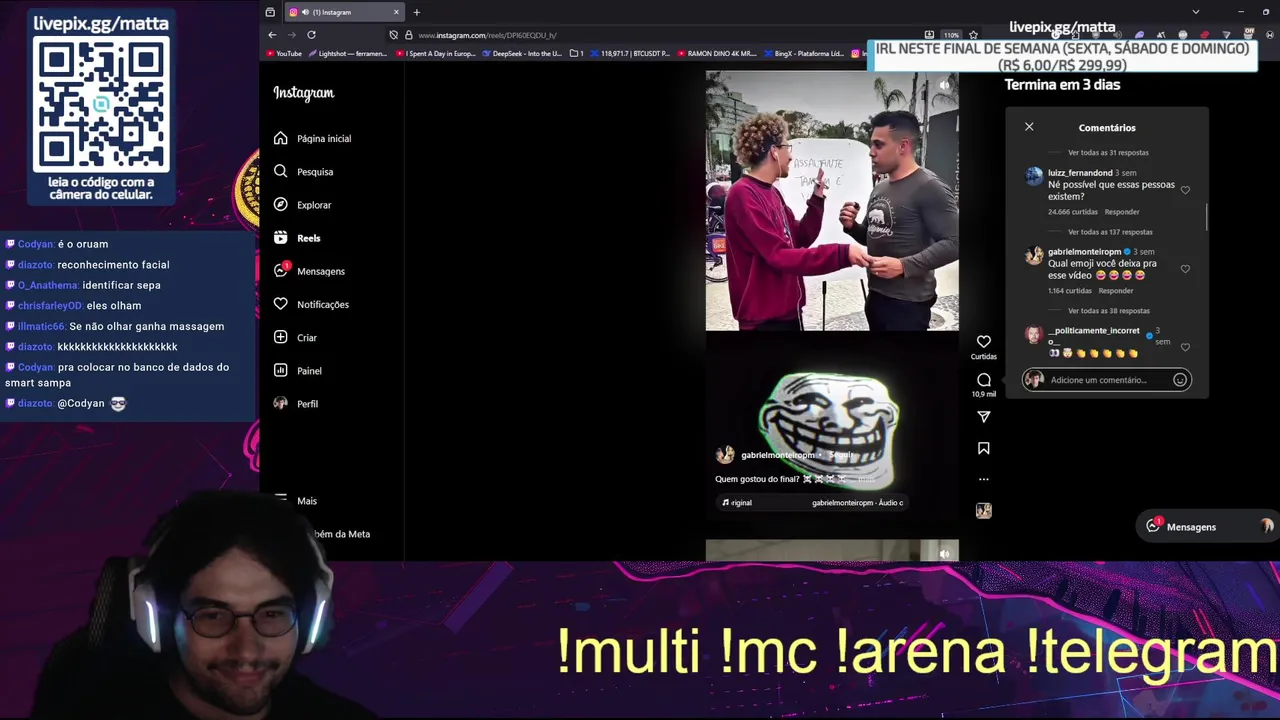Click Seguir next to reel author
This screenshot has width=1280, height=720.
pos(841,455)
